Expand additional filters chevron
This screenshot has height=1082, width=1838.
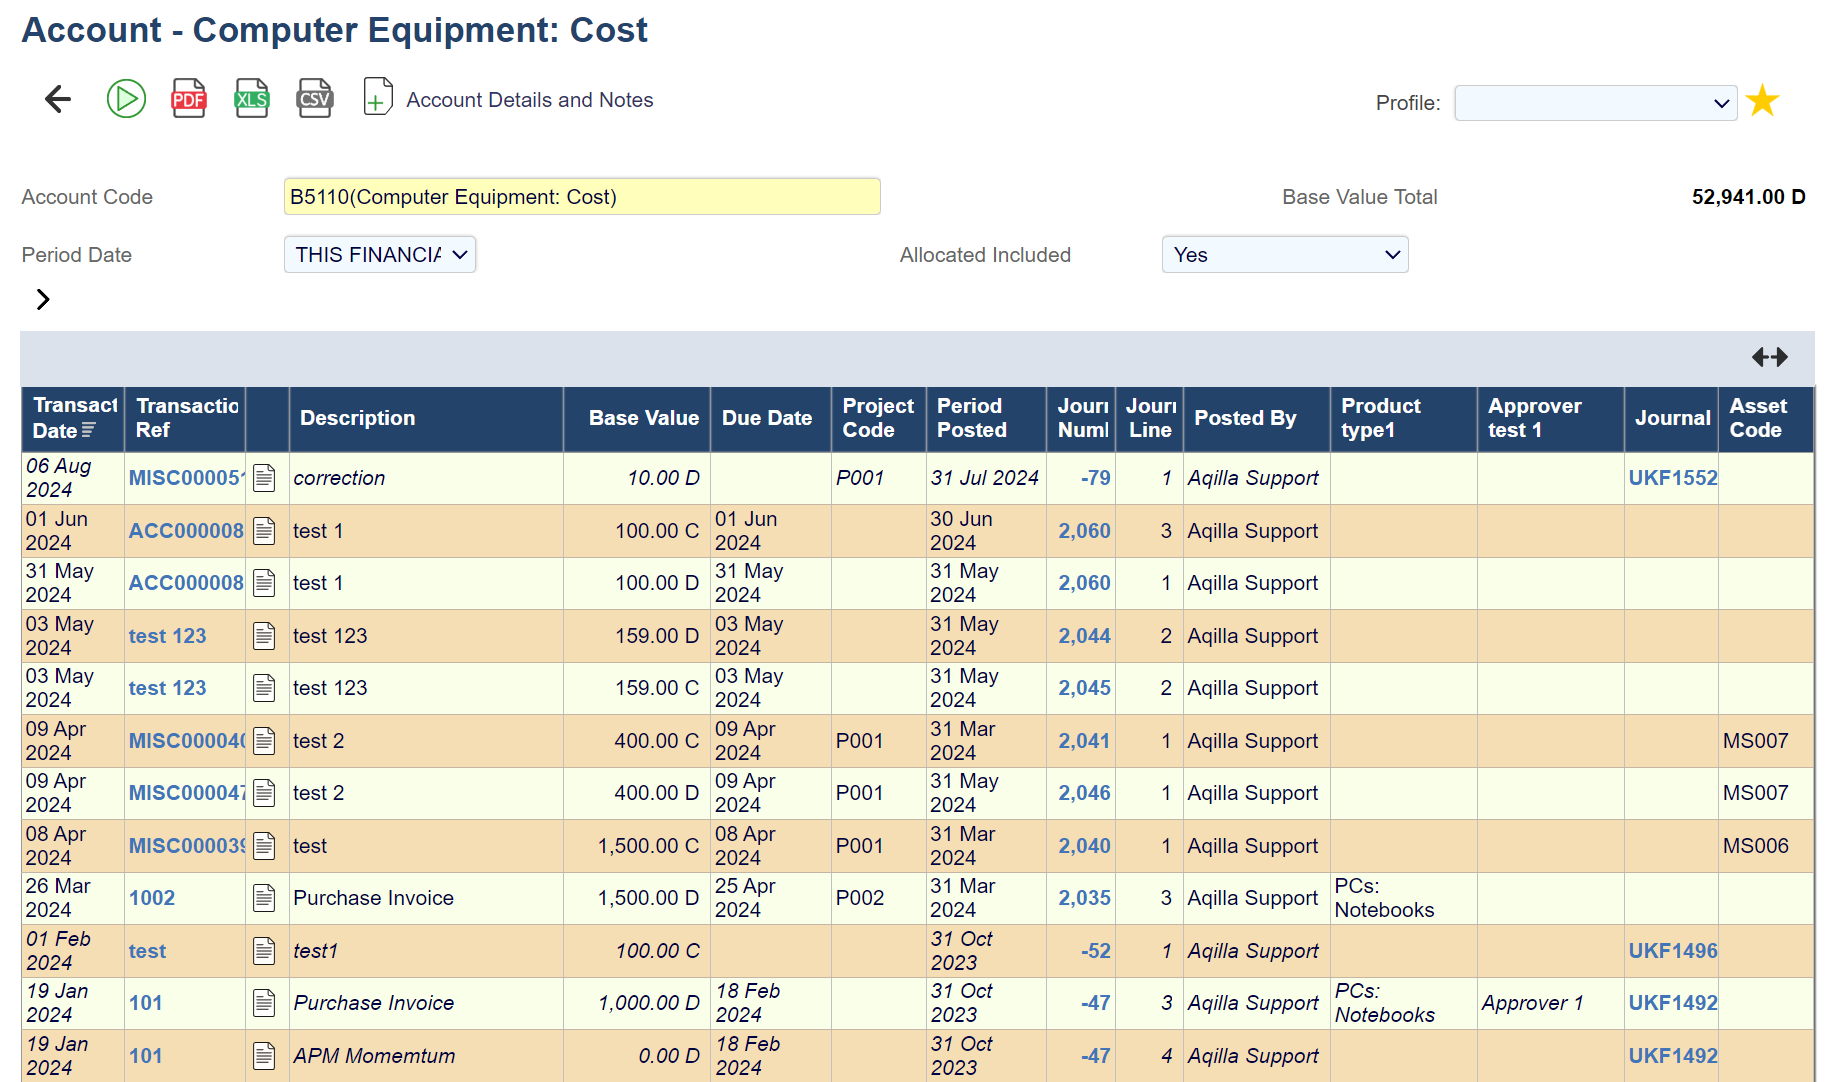tap(43, 299)
